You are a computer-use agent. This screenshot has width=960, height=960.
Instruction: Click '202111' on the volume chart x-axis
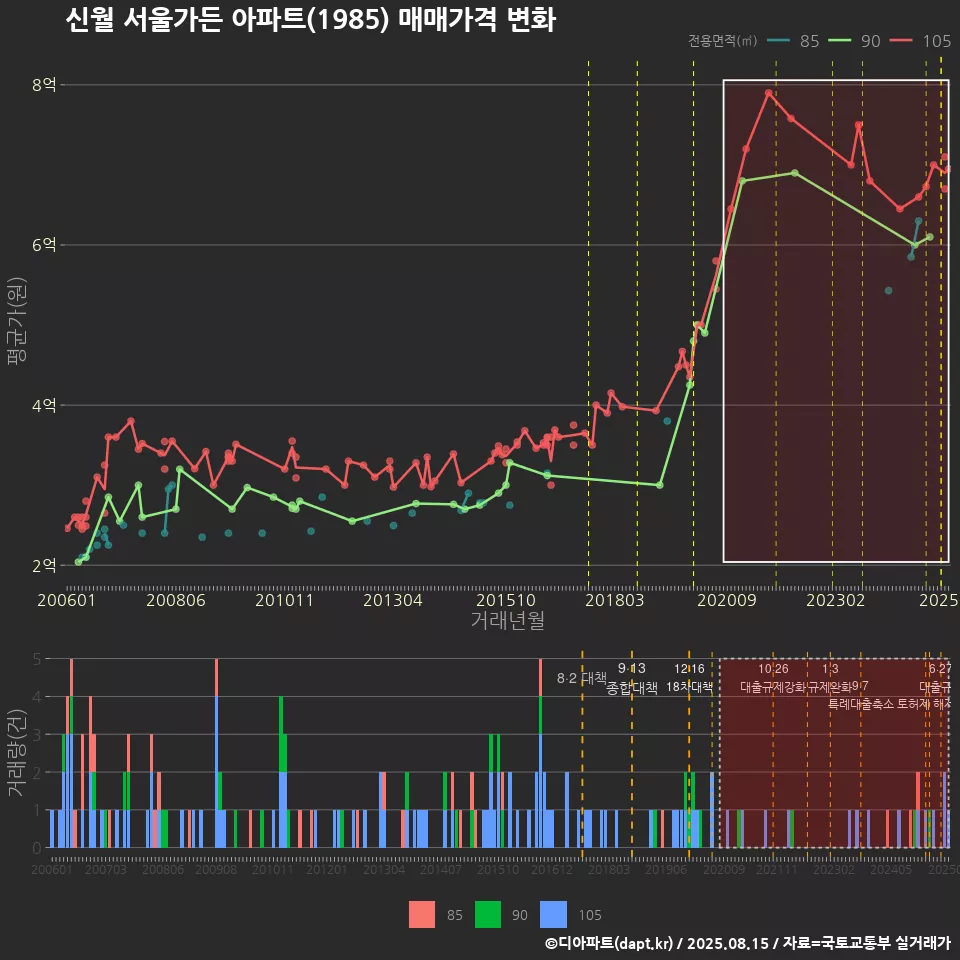[x=776, y=869]
